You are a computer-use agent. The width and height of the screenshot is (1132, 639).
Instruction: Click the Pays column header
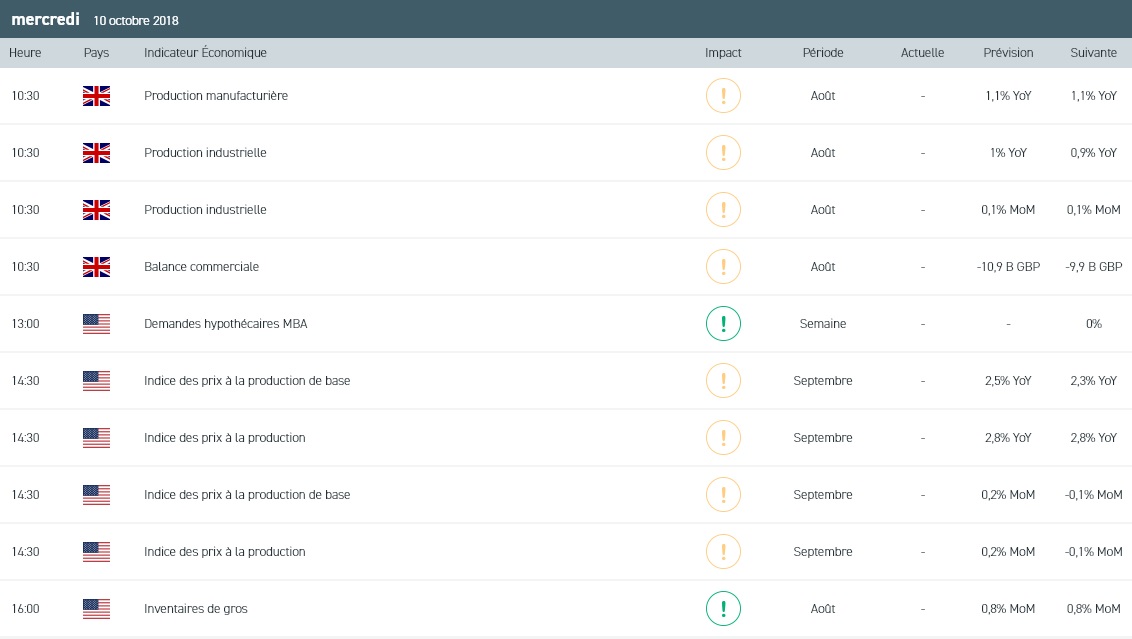pyautogui.click(x=97, y=53)
